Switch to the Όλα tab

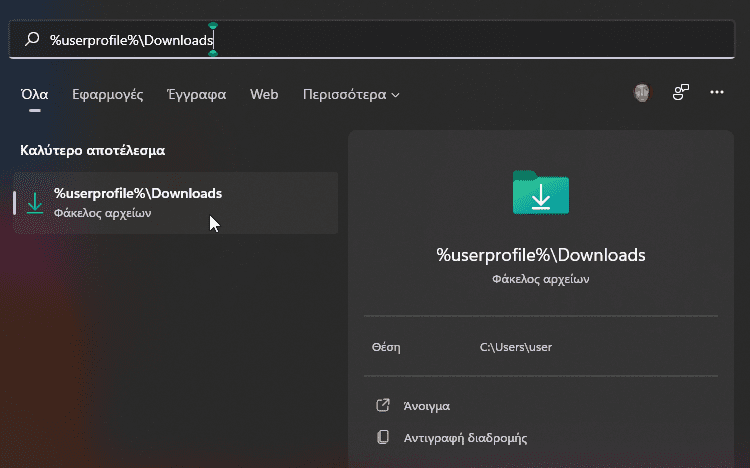pos(34,94)
